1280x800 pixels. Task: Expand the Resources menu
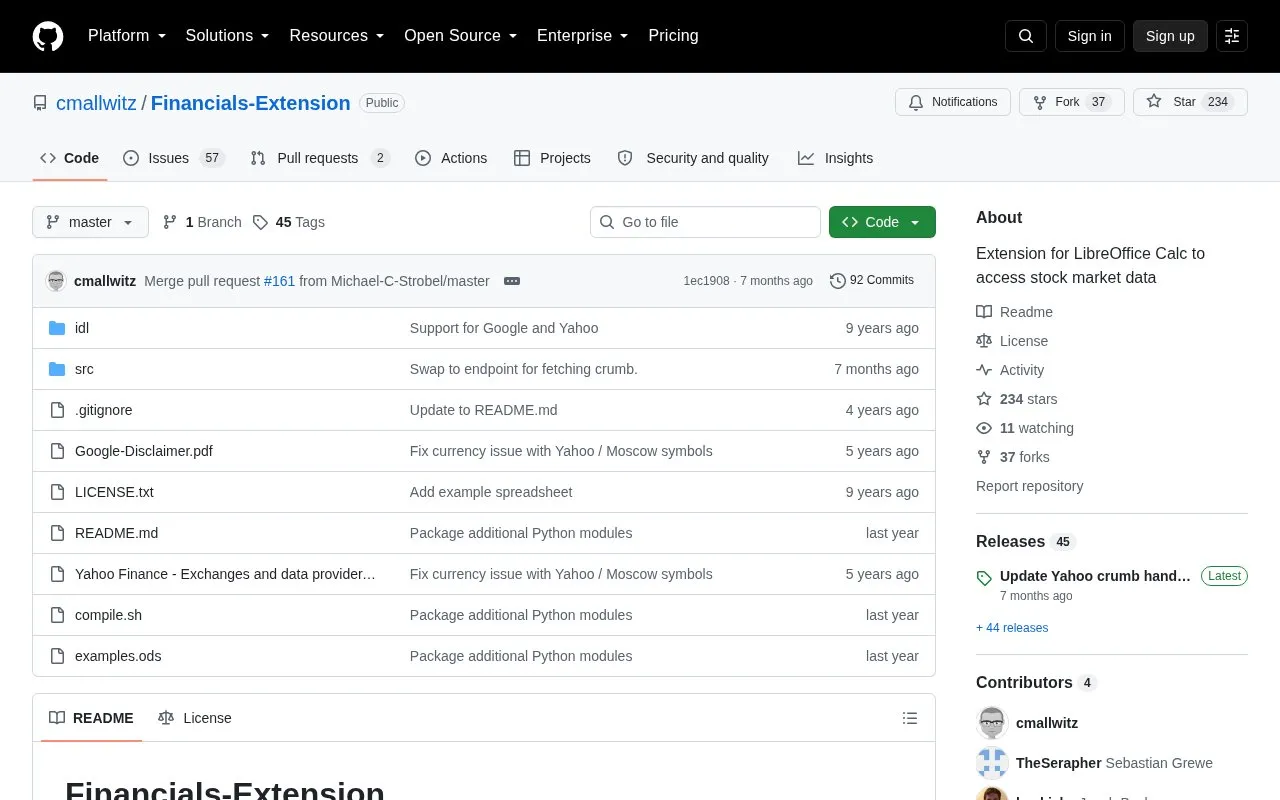tap(337, 36)
